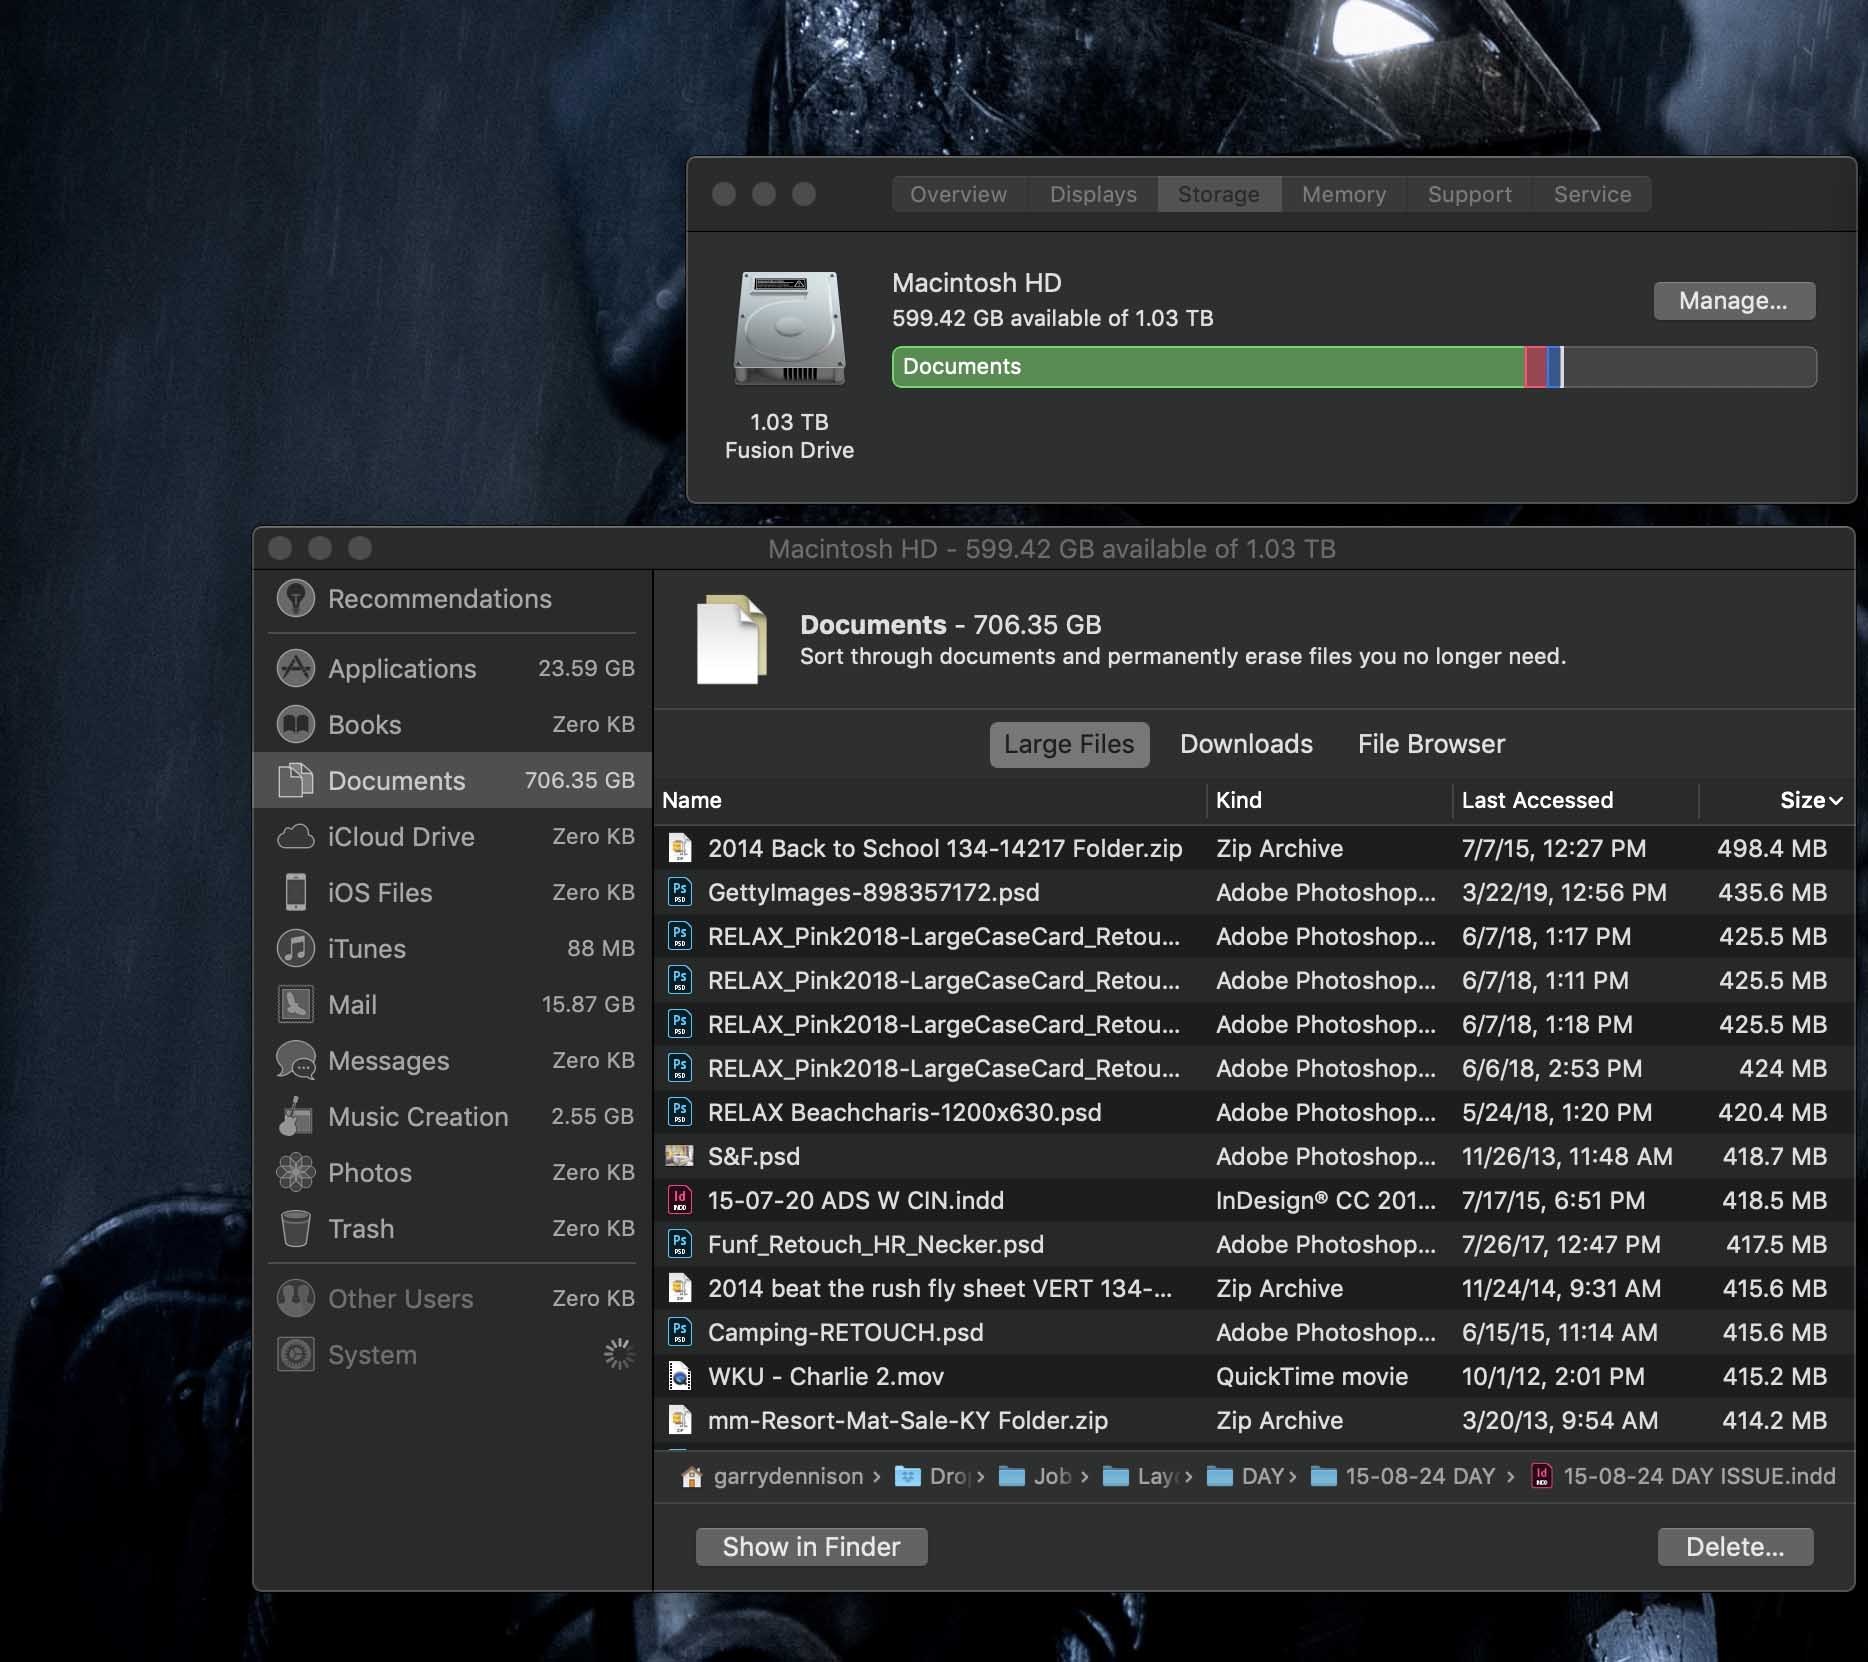Switch to the Downloads tab

1246,744
